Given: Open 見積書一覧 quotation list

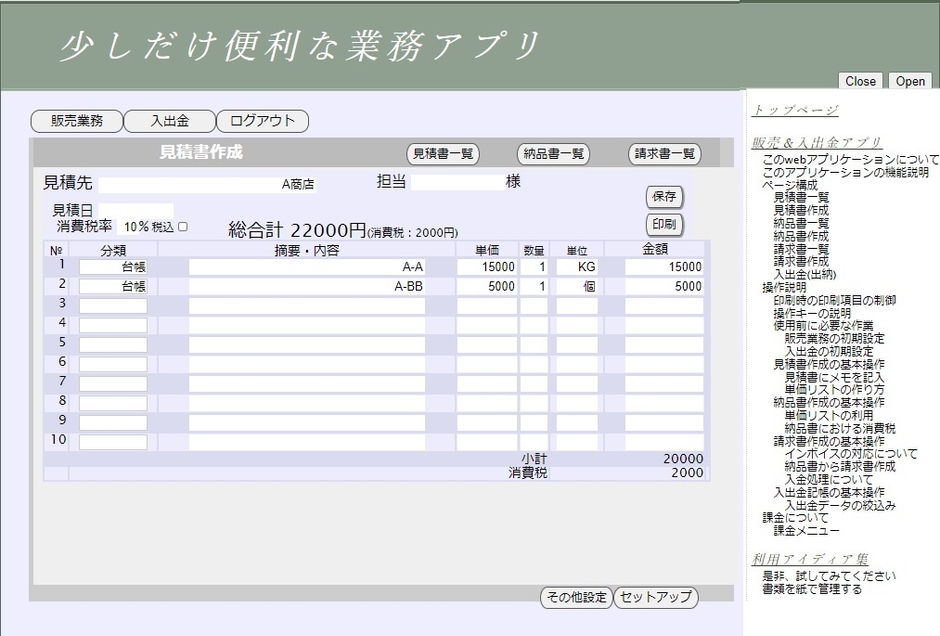Looking at the screenshot, I should pyautogui.click(x=443, y=154).
